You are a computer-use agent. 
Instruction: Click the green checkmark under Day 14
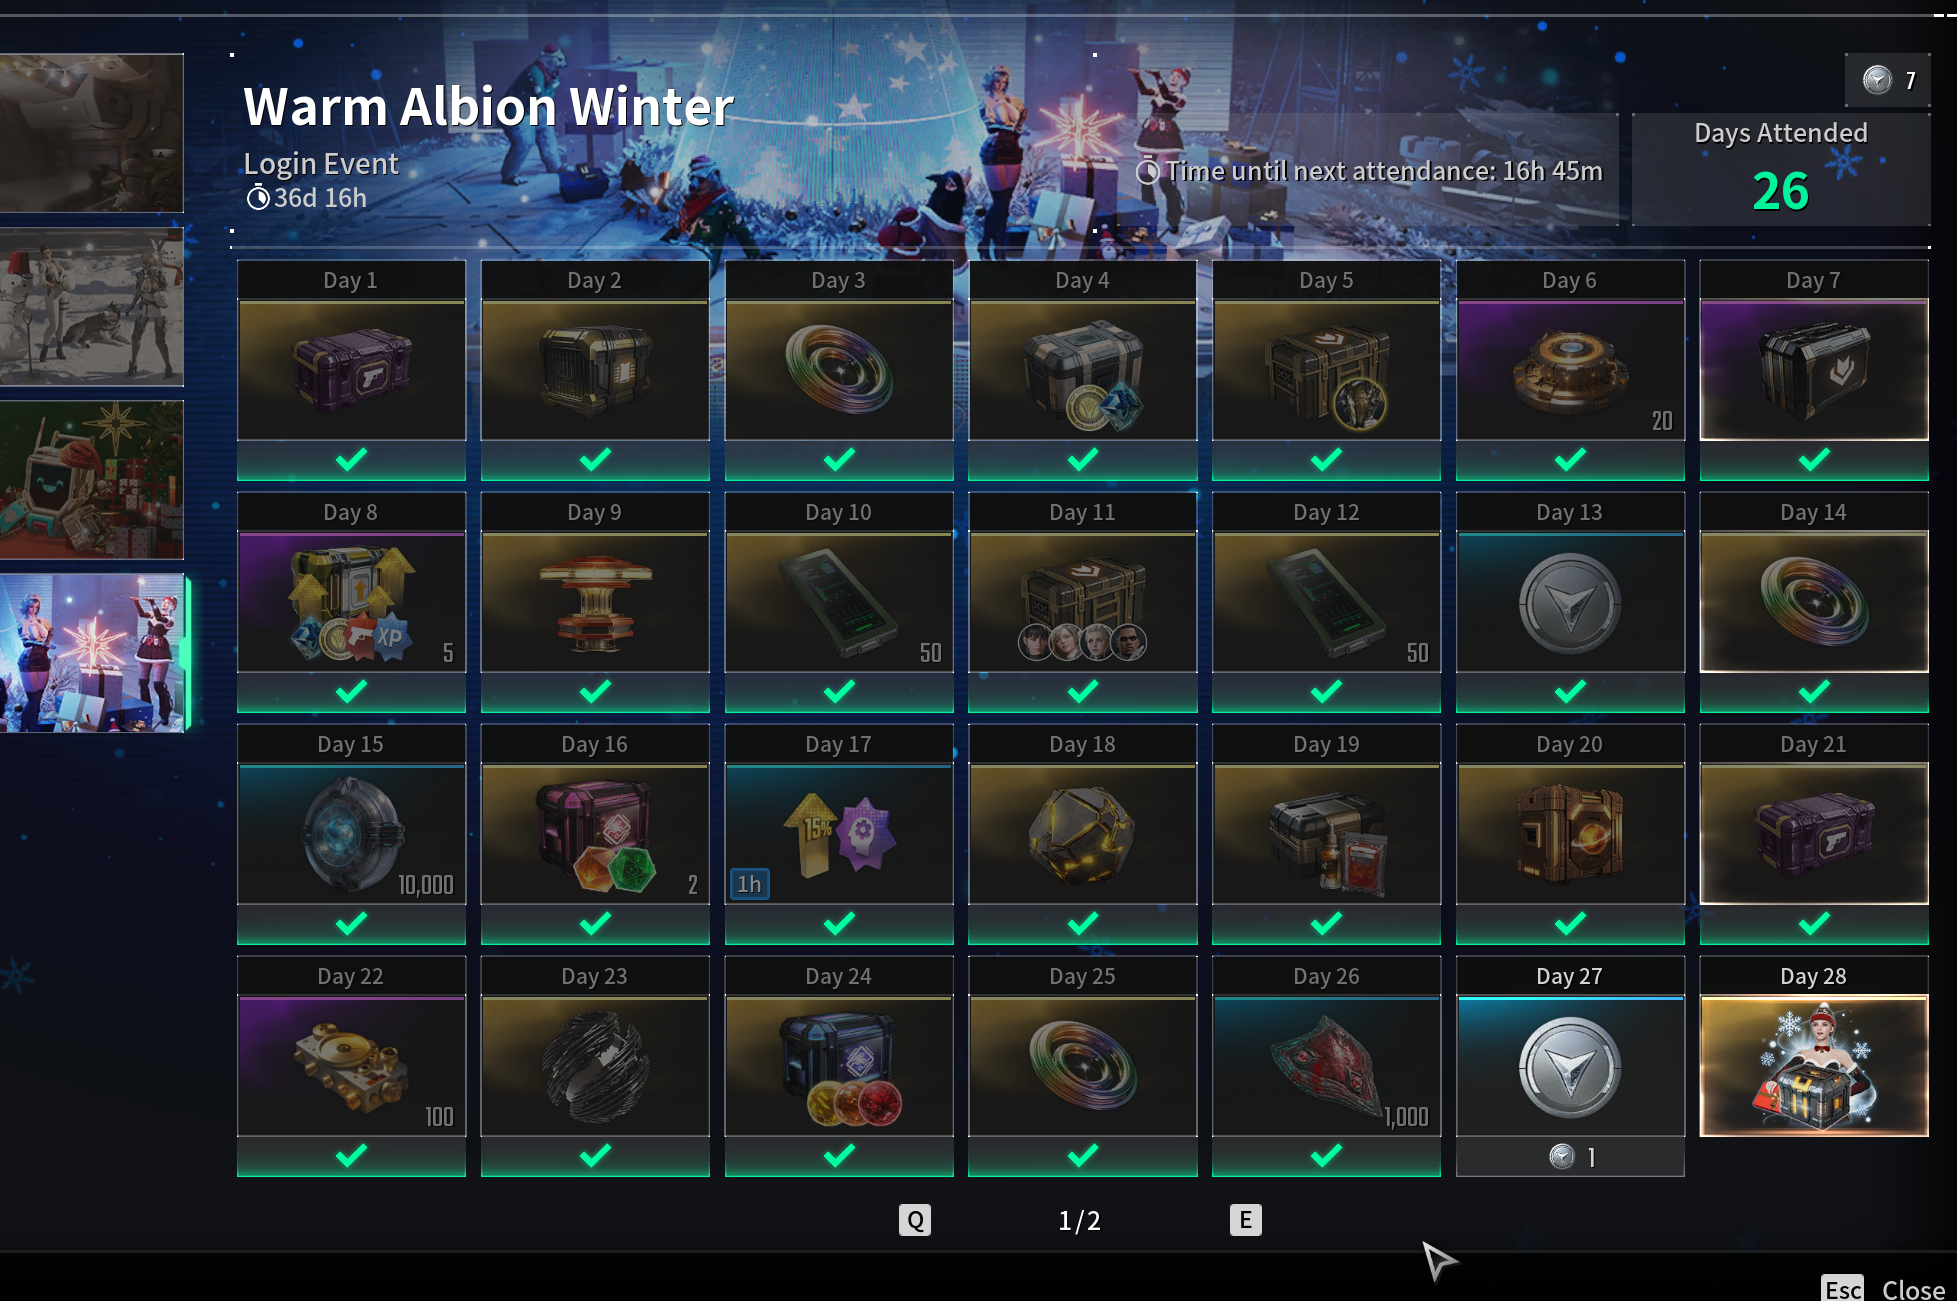tap(1814, 692)
